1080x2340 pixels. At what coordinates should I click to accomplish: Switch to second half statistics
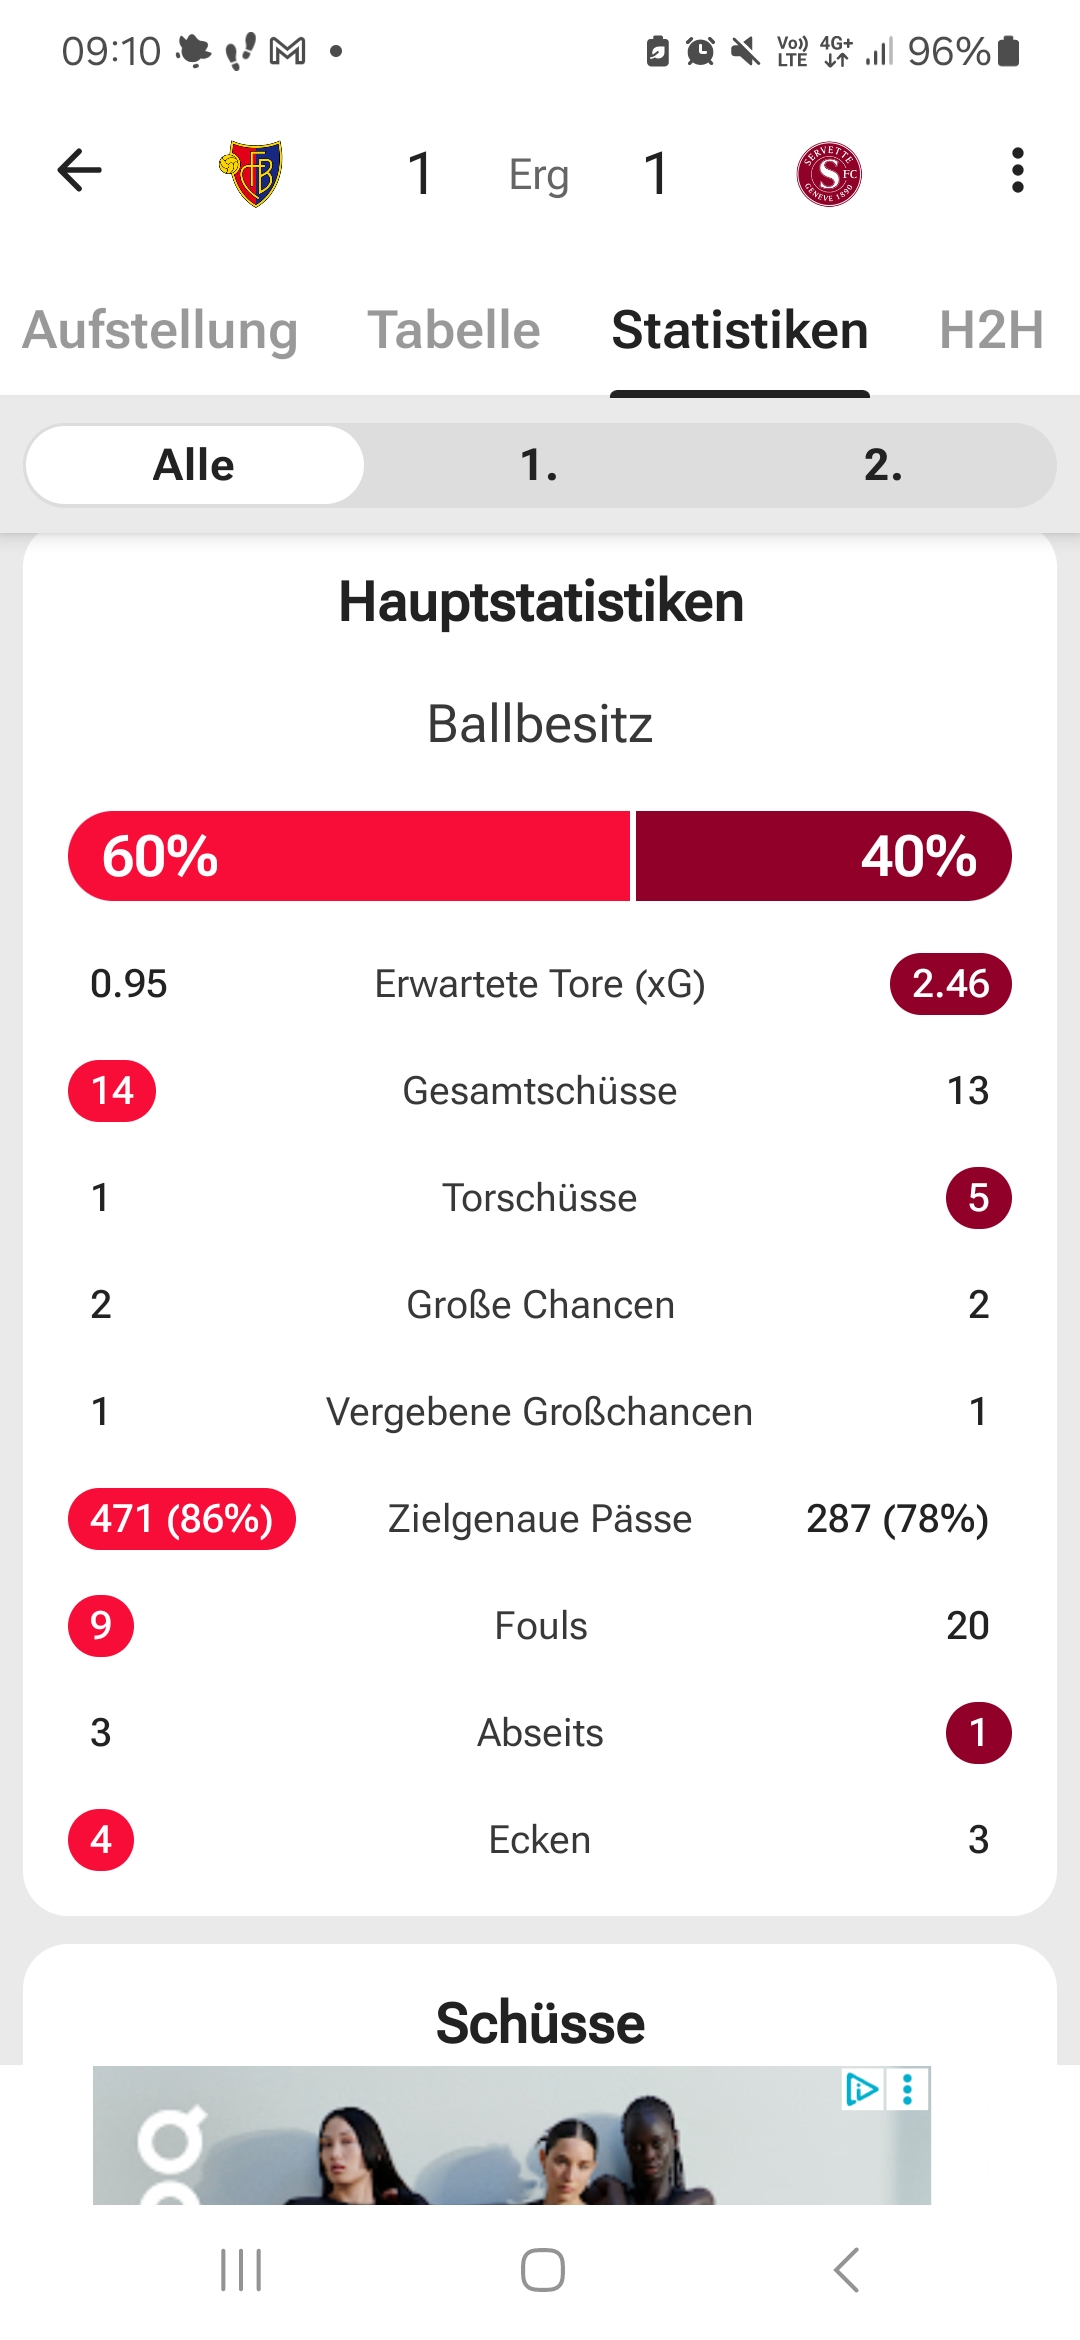(883, 465)
